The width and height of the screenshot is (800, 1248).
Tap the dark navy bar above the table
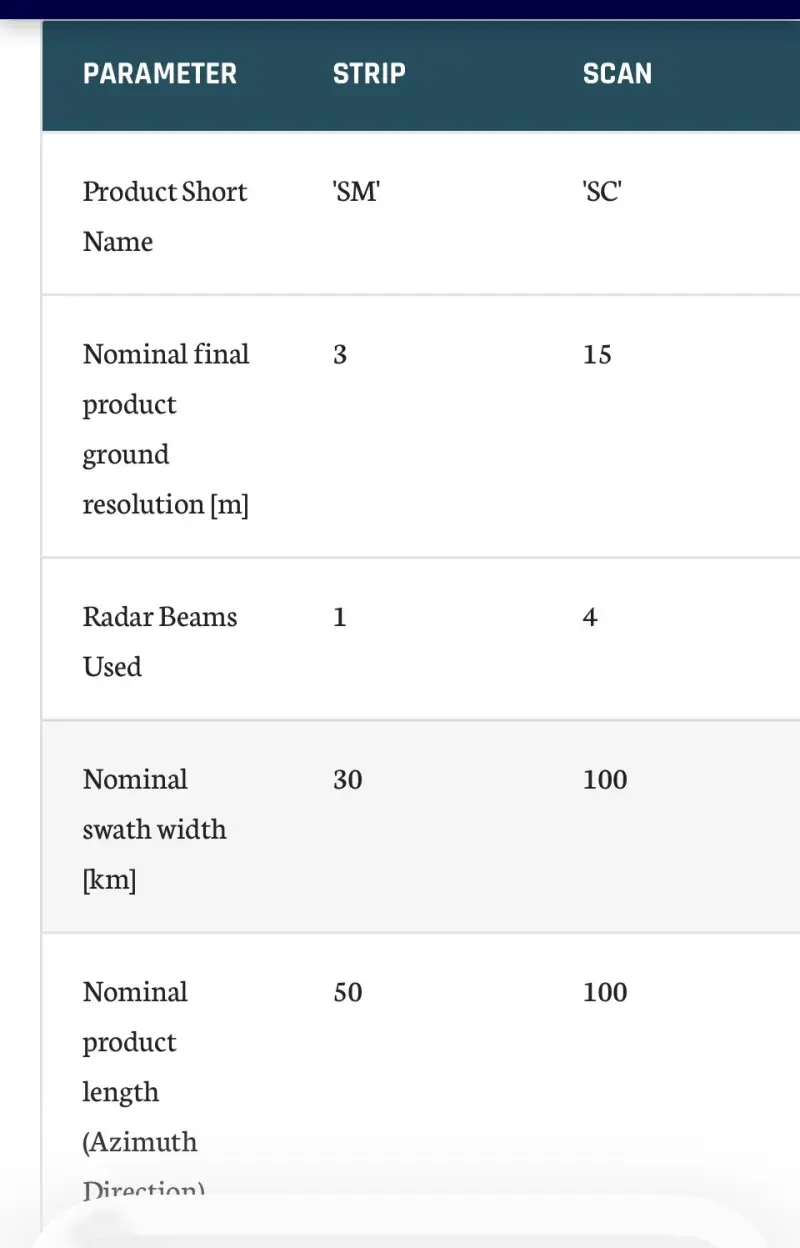400,9
